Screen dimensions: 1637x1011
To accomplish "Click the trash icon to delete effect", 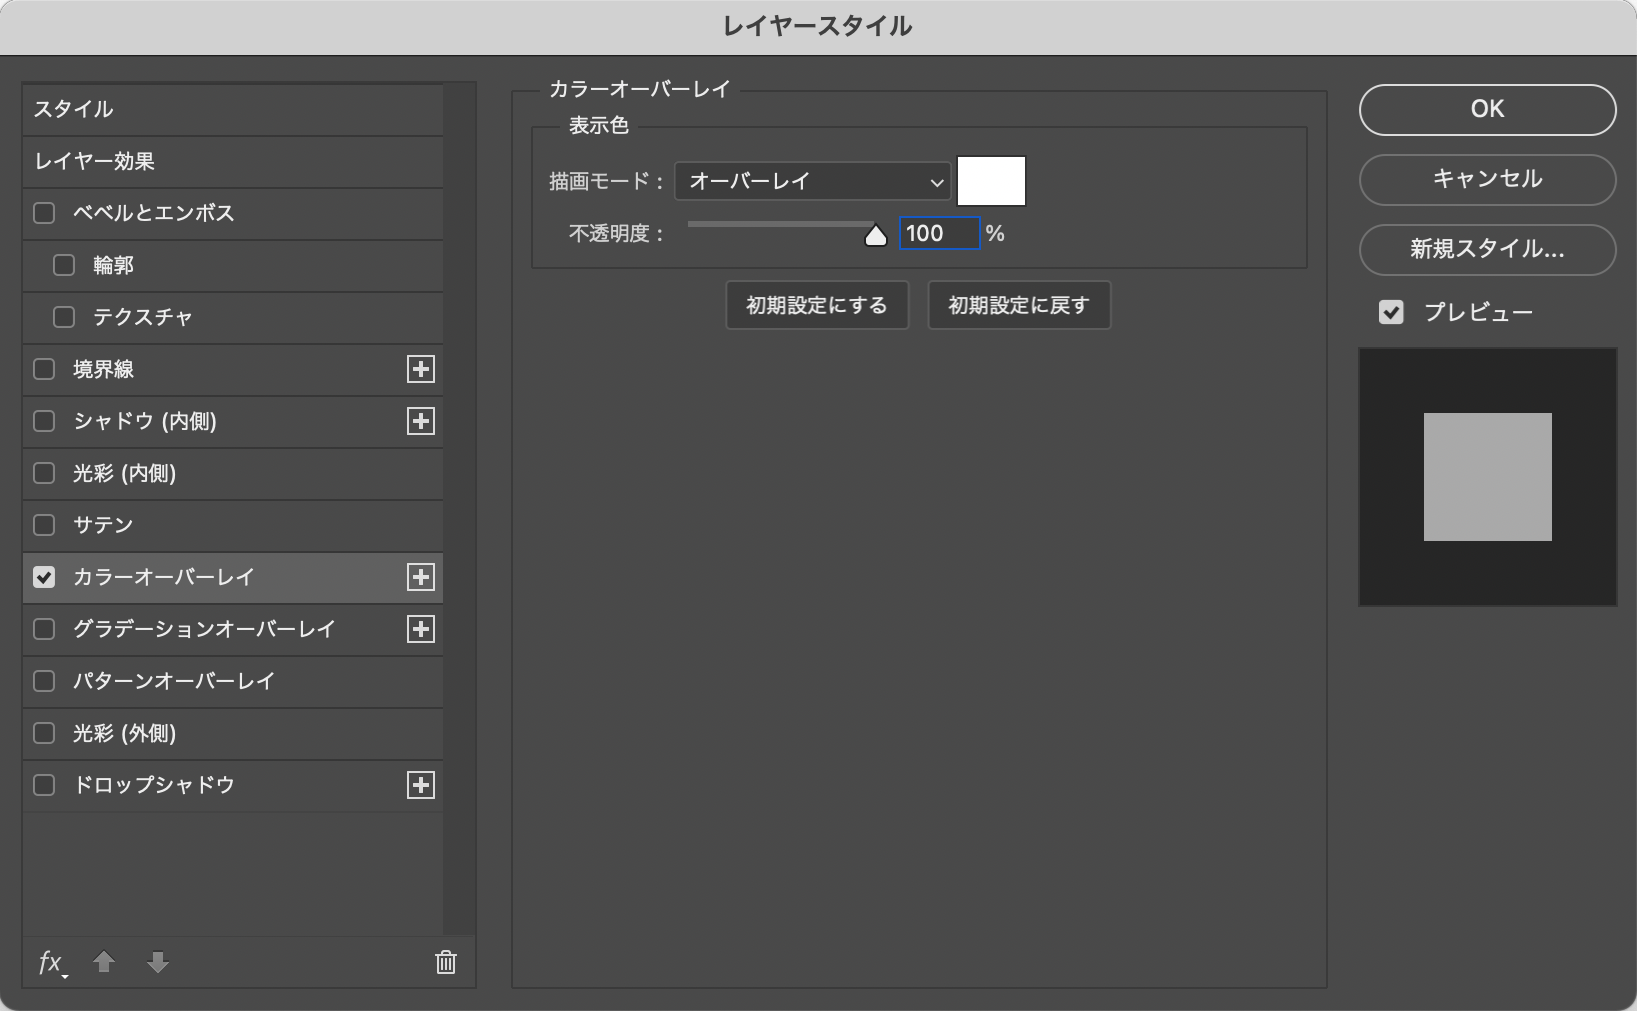I will click(x=446, y=962).
